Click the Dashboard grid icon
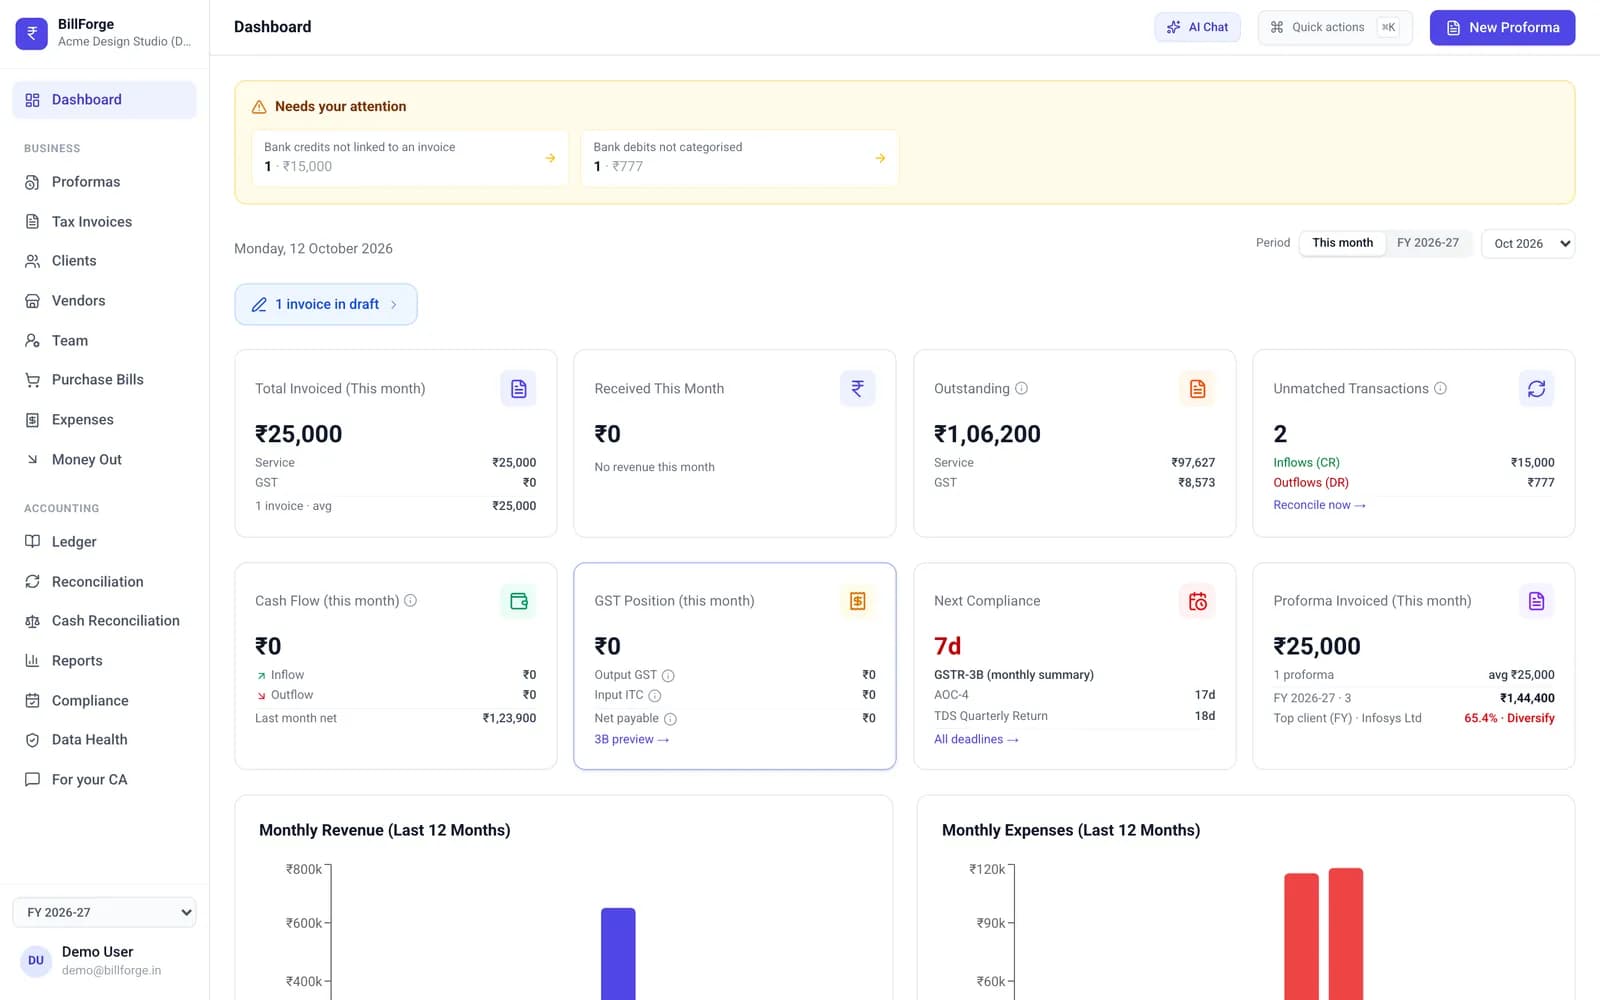The width and height of the screenshot is (1600, 1000). [x=32, y=100]
